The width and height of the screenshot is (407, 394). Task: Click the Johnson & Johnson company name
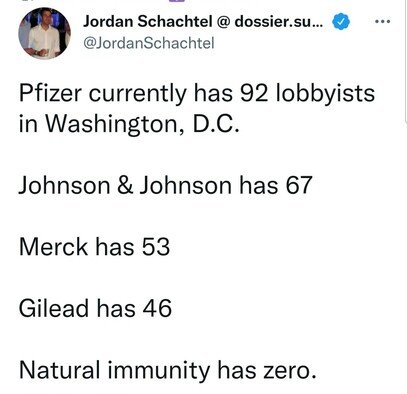pyautogui.click(x=125, y=185)
